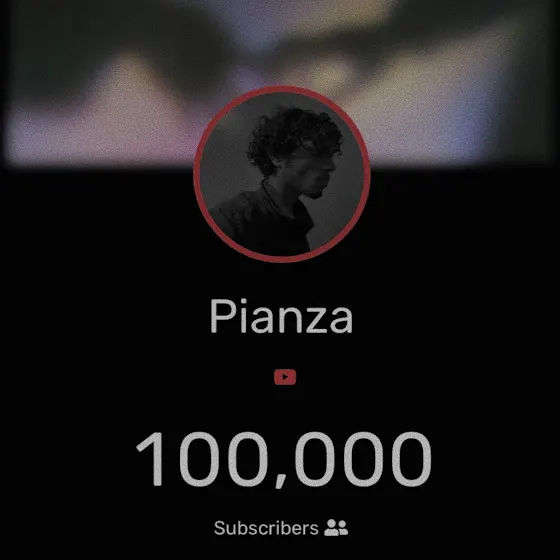Click the first zero after the 1

click(x=199, y=459)
